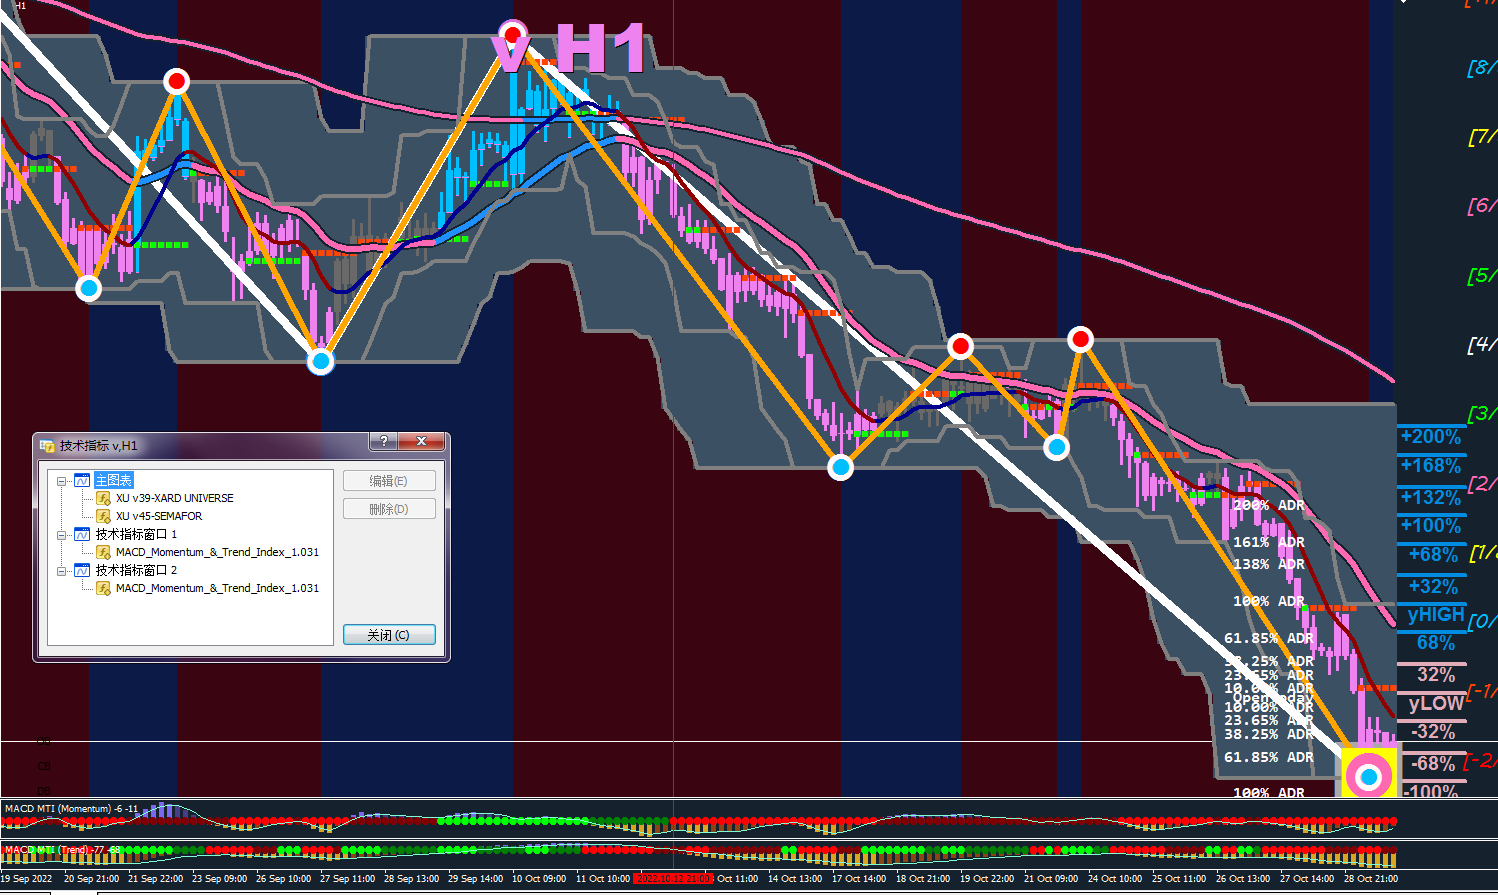Click the 17 Oct 14:00 time axis label

(x=859, y=879)
